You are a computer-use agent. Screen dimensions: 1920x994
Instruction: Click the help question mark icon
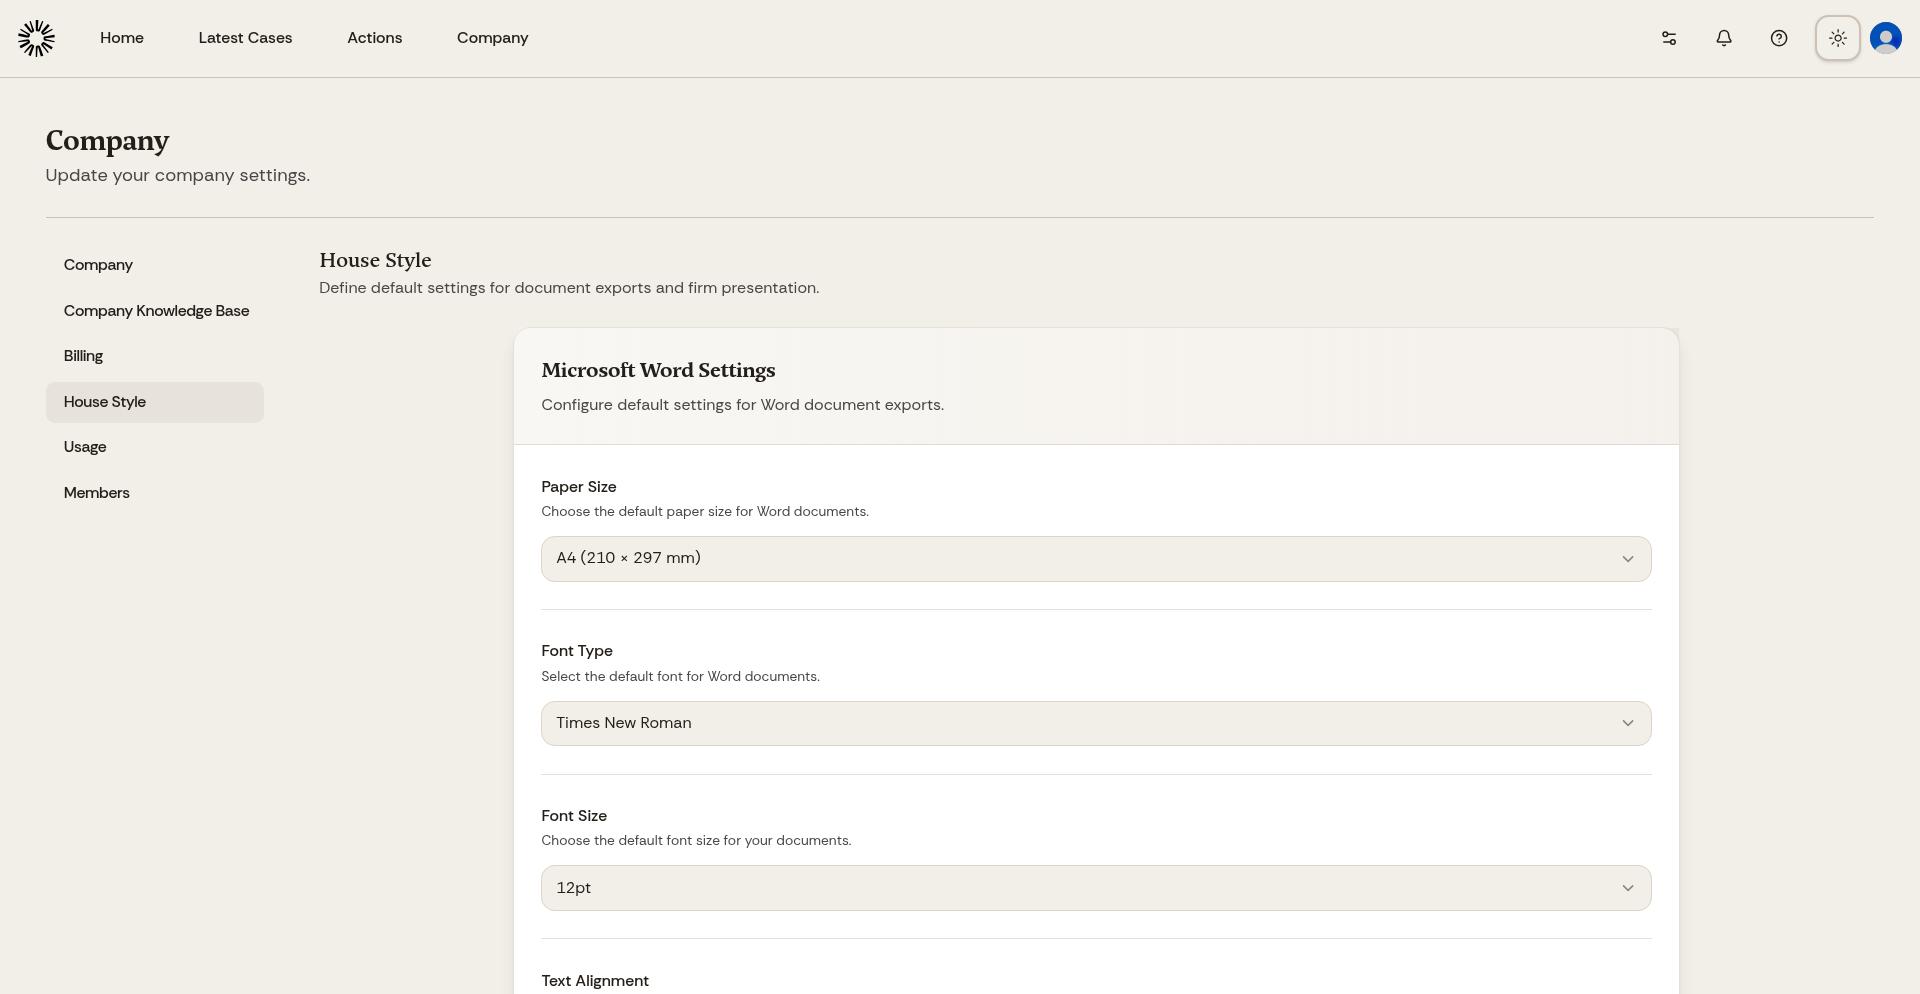pos(1779,38)
